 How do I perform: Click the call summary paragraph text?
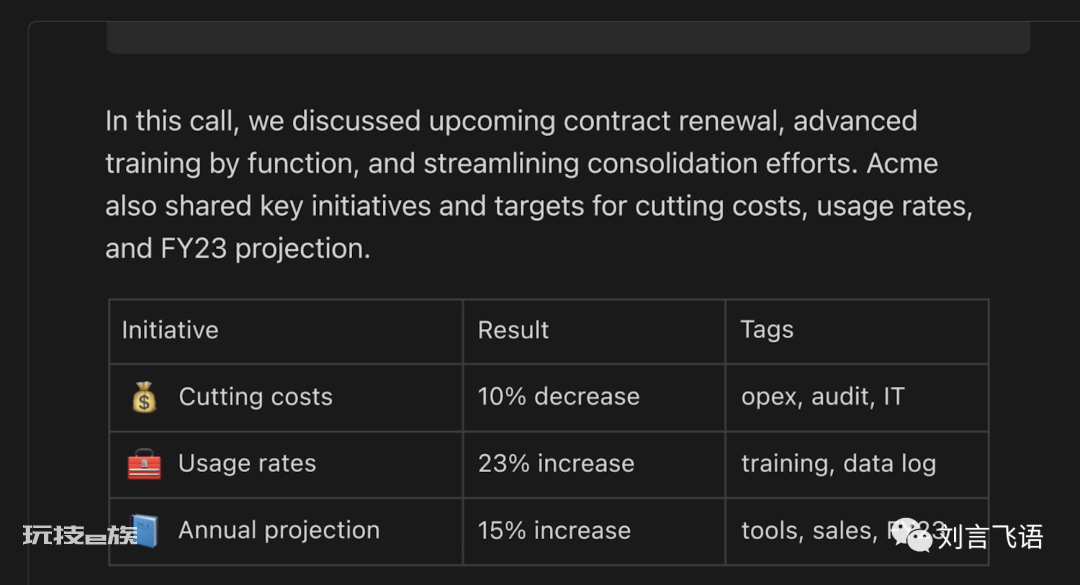539,185
